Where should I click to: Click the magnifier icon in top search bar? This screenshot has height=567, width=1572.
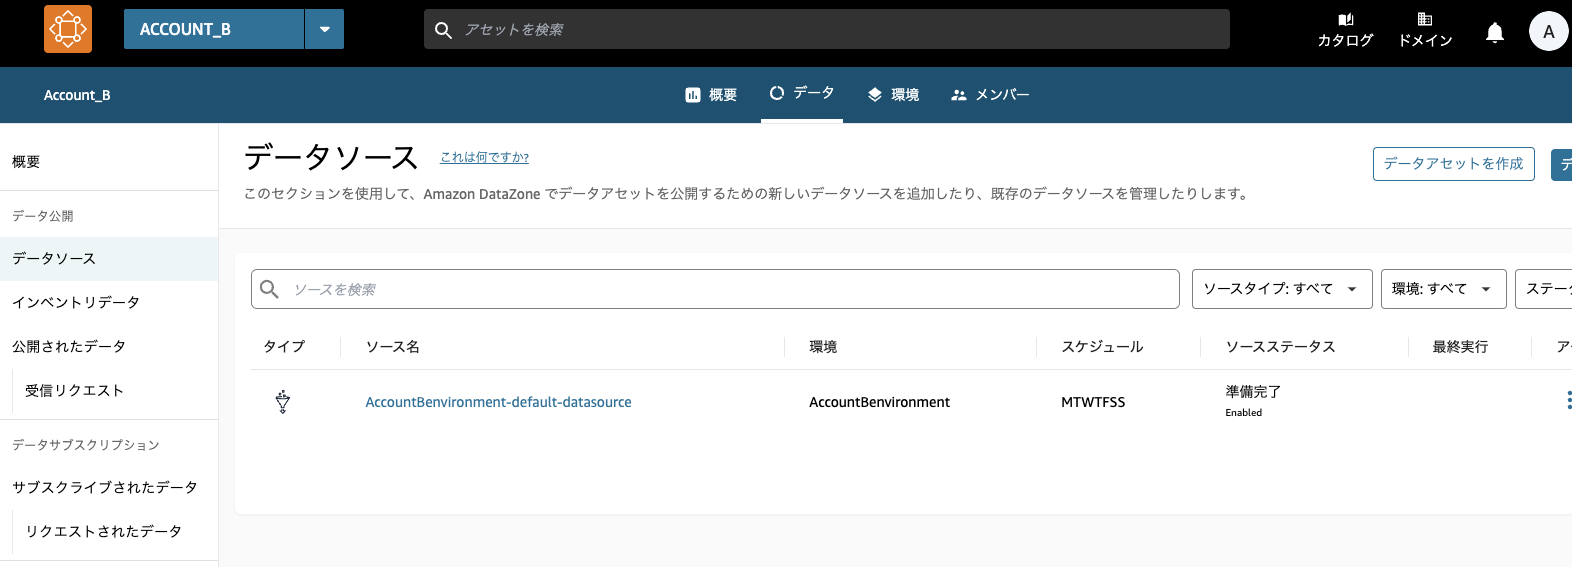[443, 30]
